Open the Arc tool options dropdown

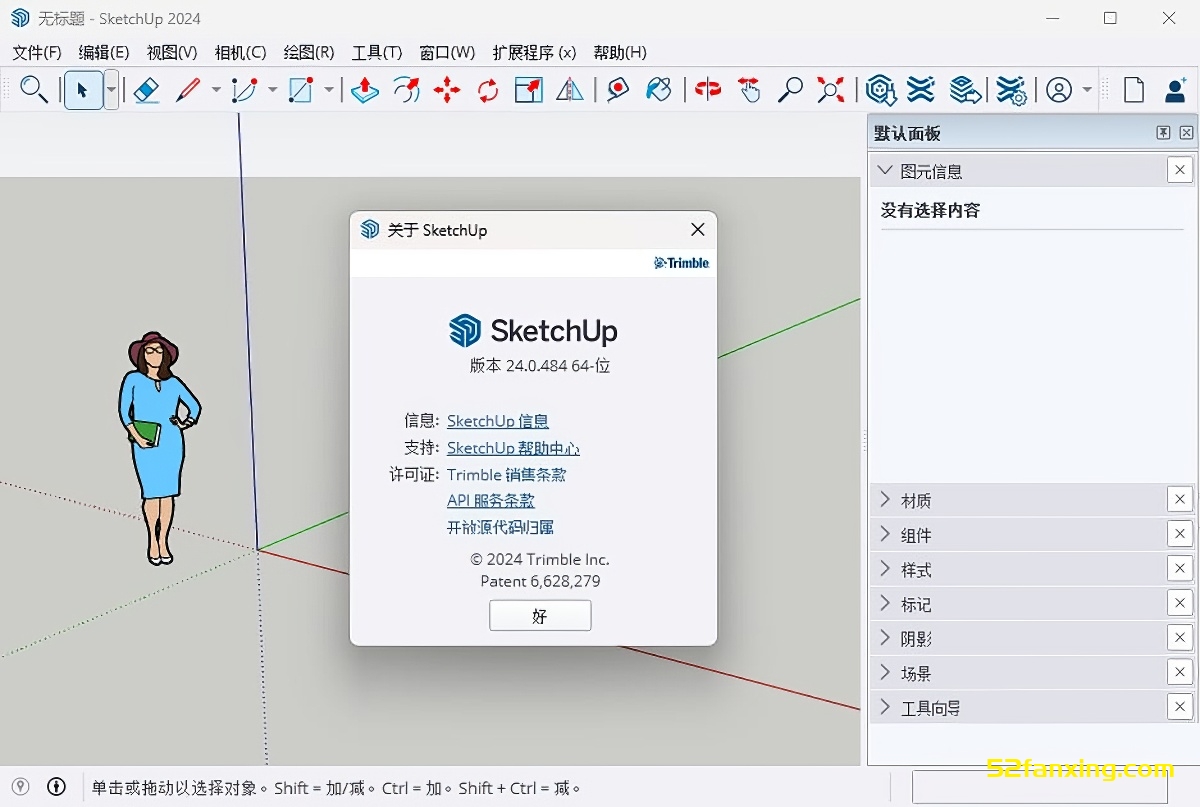272,90
